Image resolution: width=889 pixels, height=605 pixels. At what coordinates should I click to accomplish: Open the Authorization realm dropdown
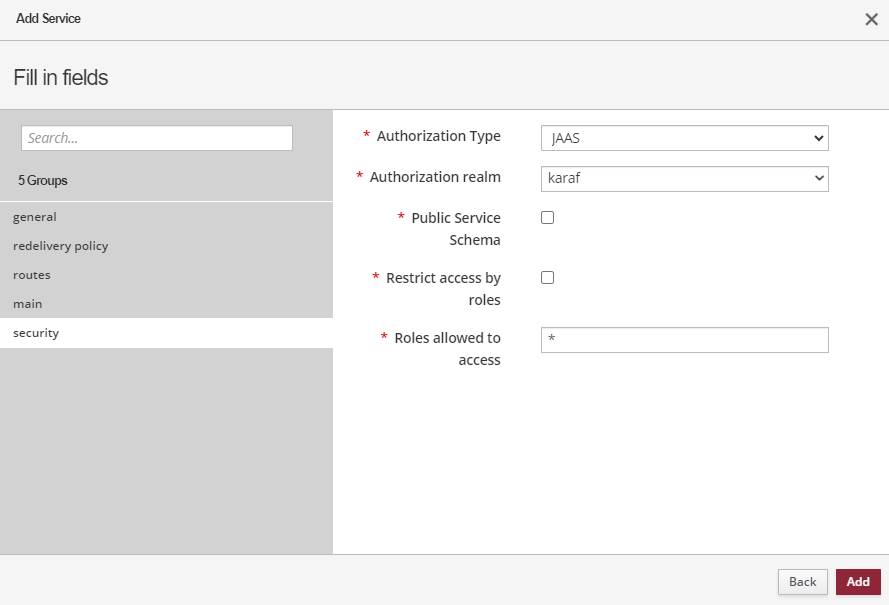(x=684, y=179)
